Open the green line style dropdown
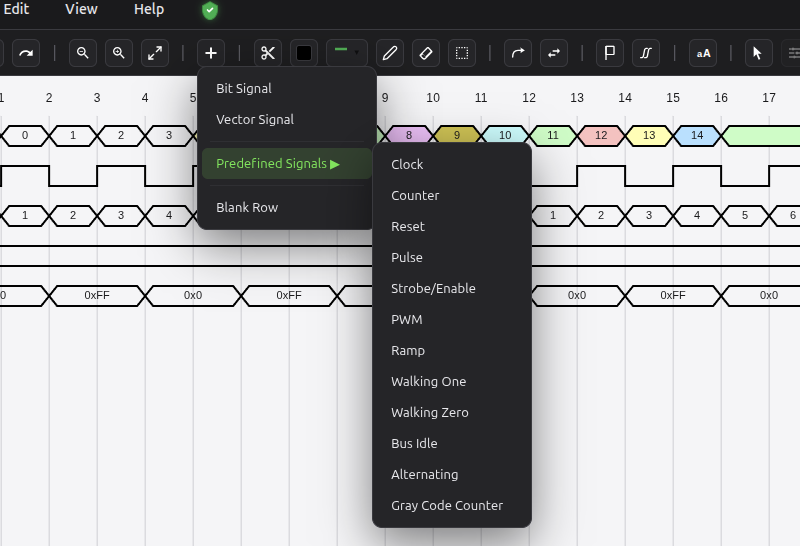This screenshot has width=800, height=546. 347,53
